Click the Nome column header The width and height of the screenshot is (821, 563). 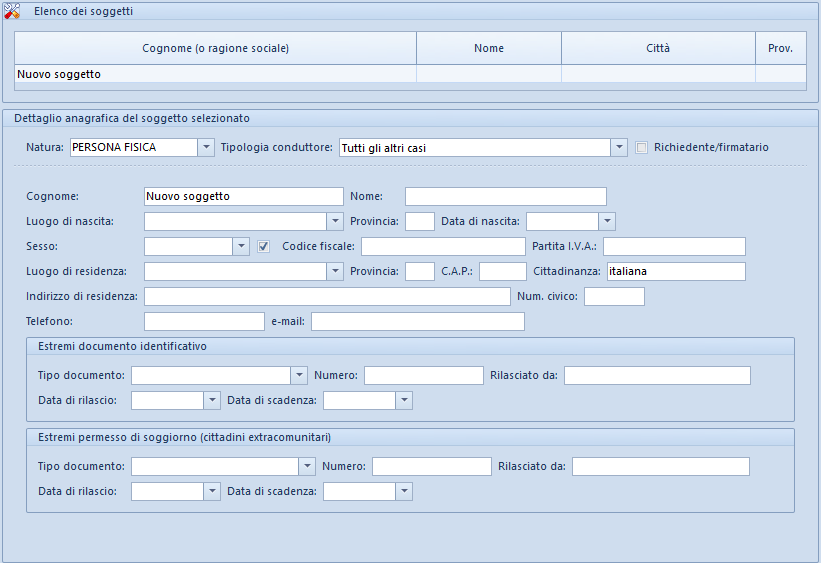489,48
